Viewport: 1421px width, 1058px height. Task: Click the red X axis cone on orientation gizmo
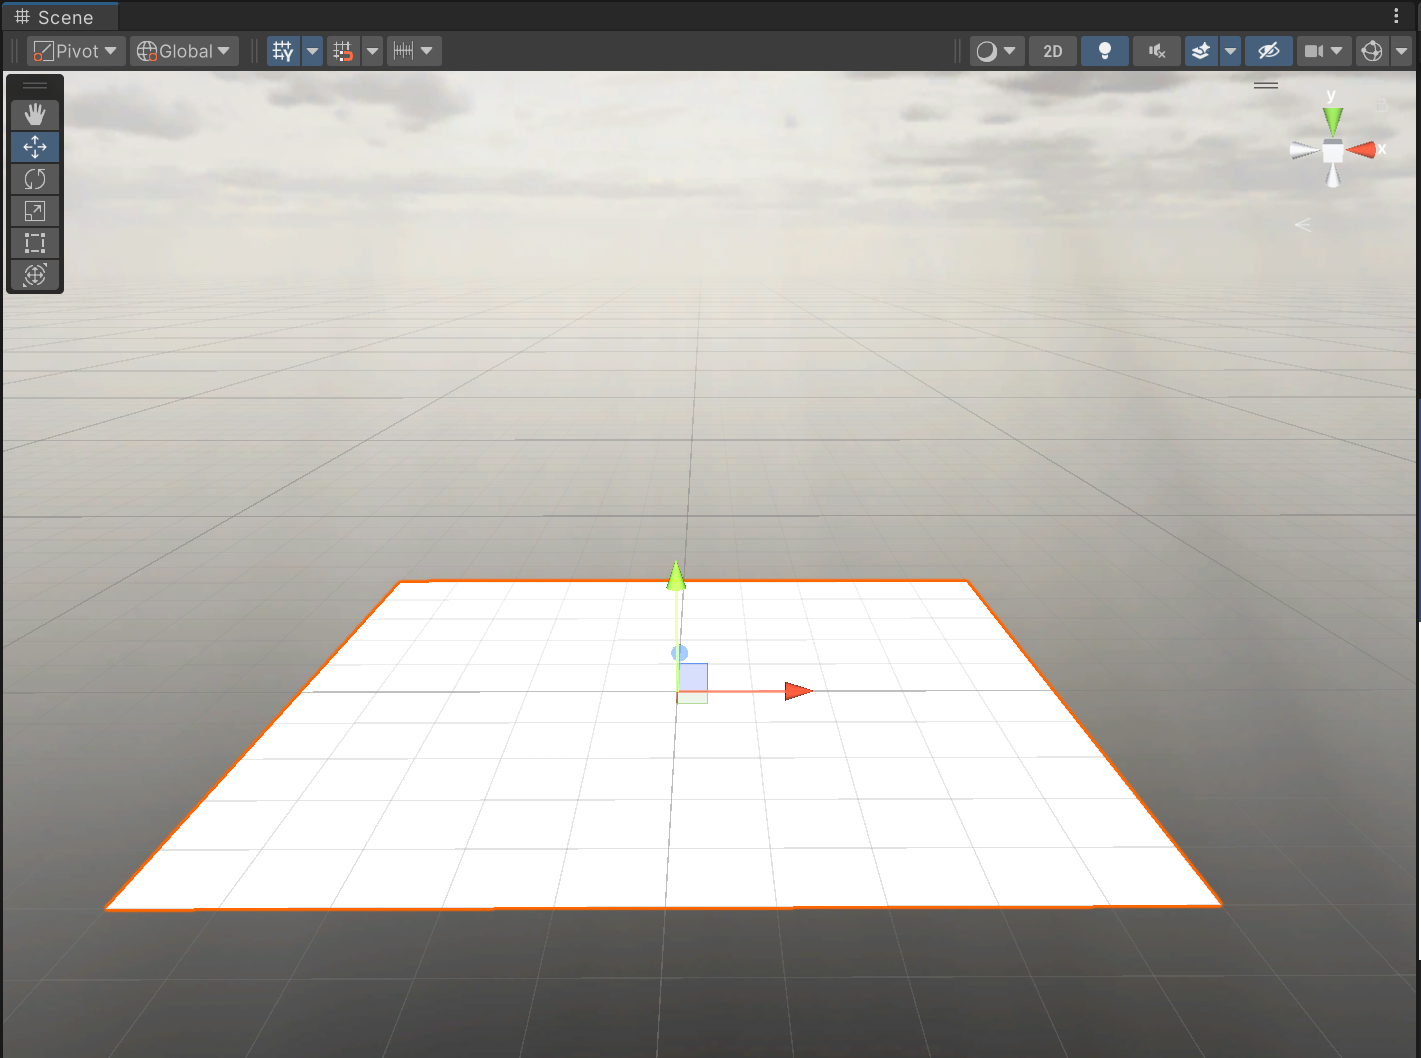[1362, 150]
